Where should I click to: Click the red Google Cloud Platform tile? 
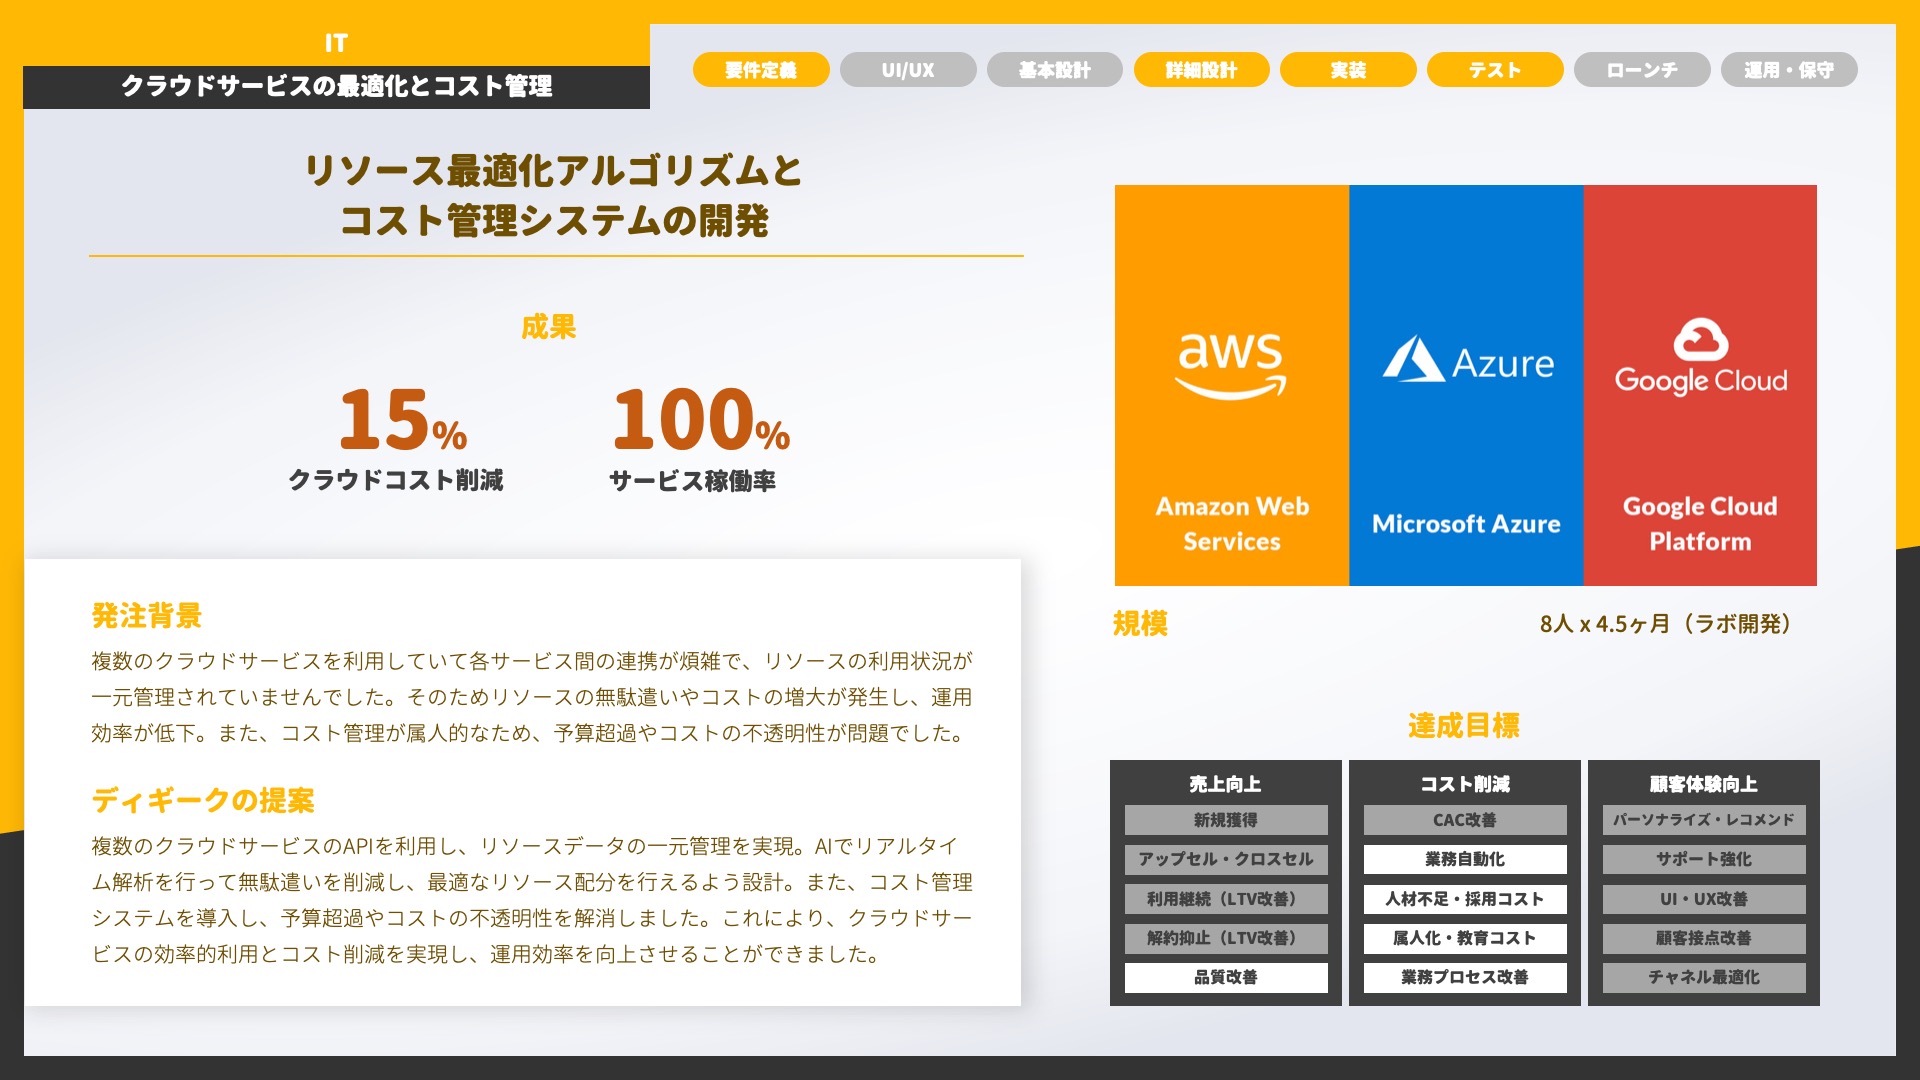pos(1700,450)
